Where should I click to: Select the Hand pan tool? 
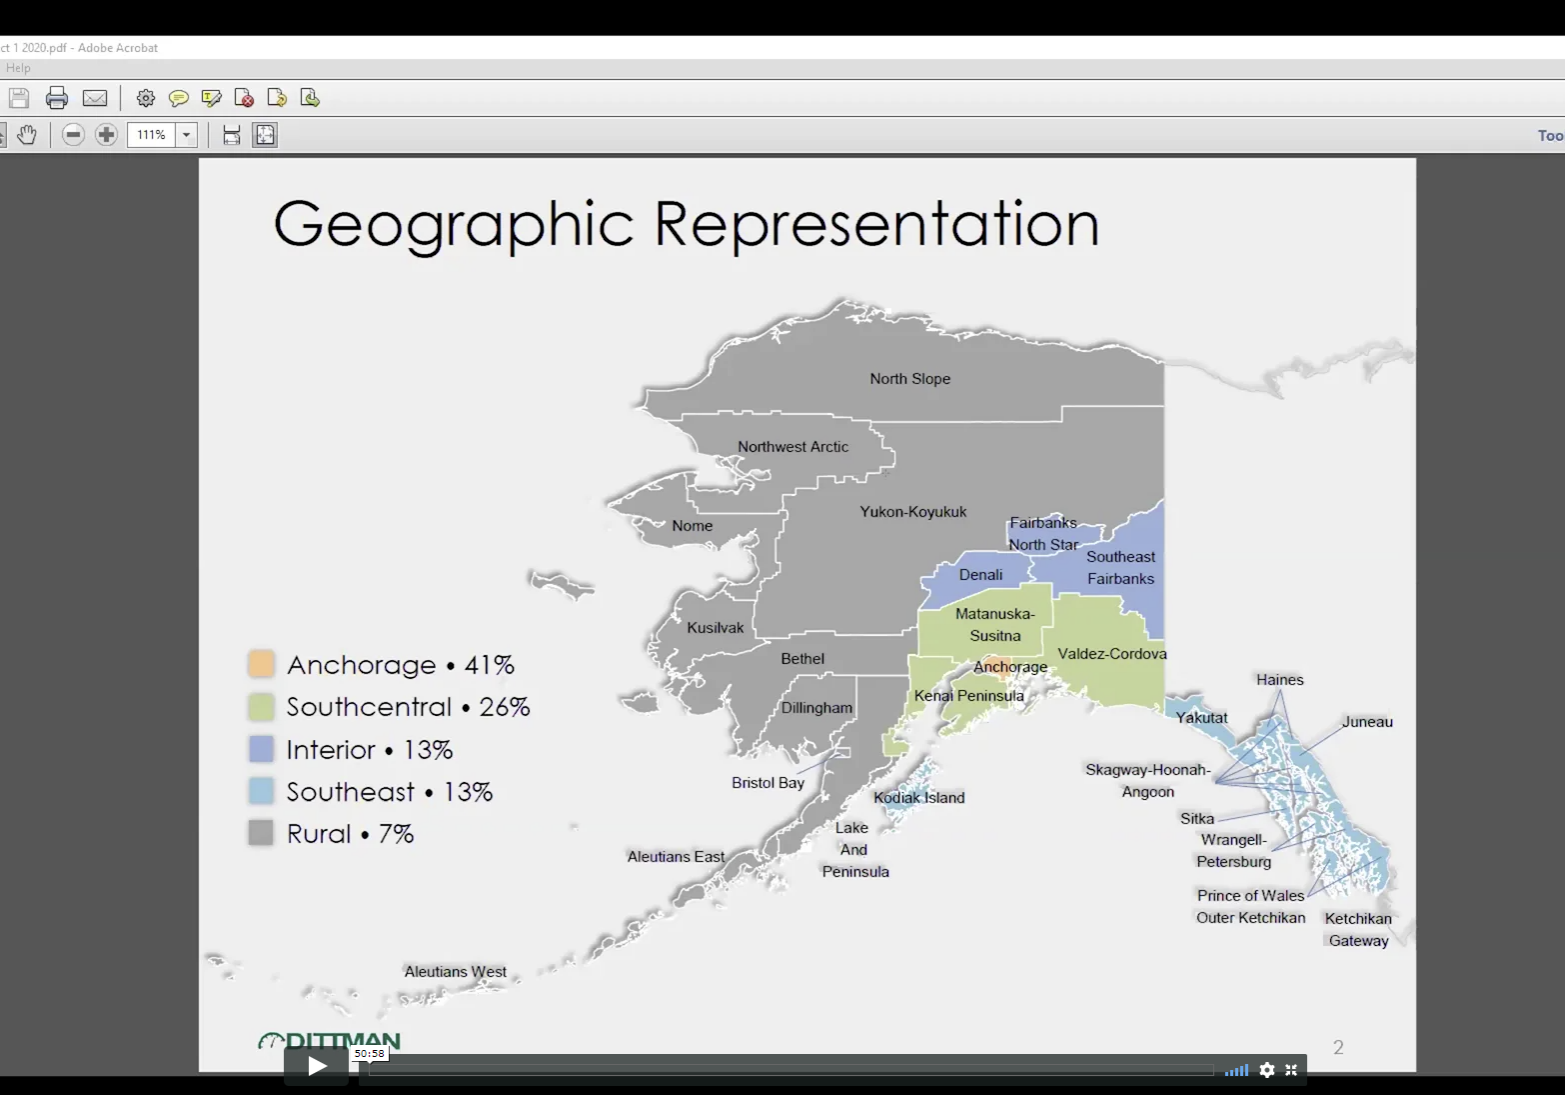pos(27,135)
